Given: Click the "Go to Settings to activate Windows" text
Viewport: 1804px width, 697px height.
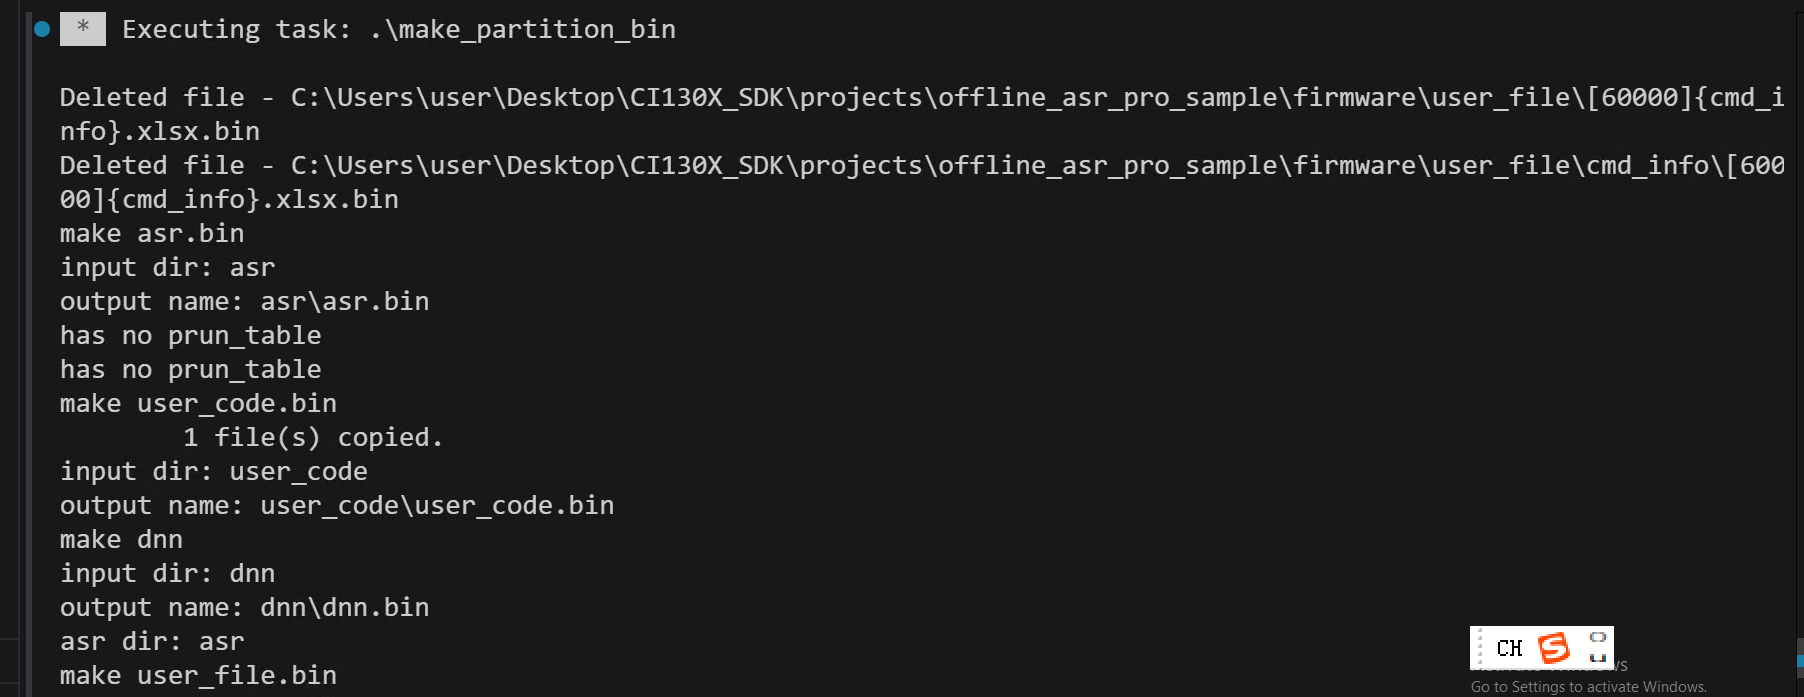Looking at the screenshot, I should tap(1588, 687).
